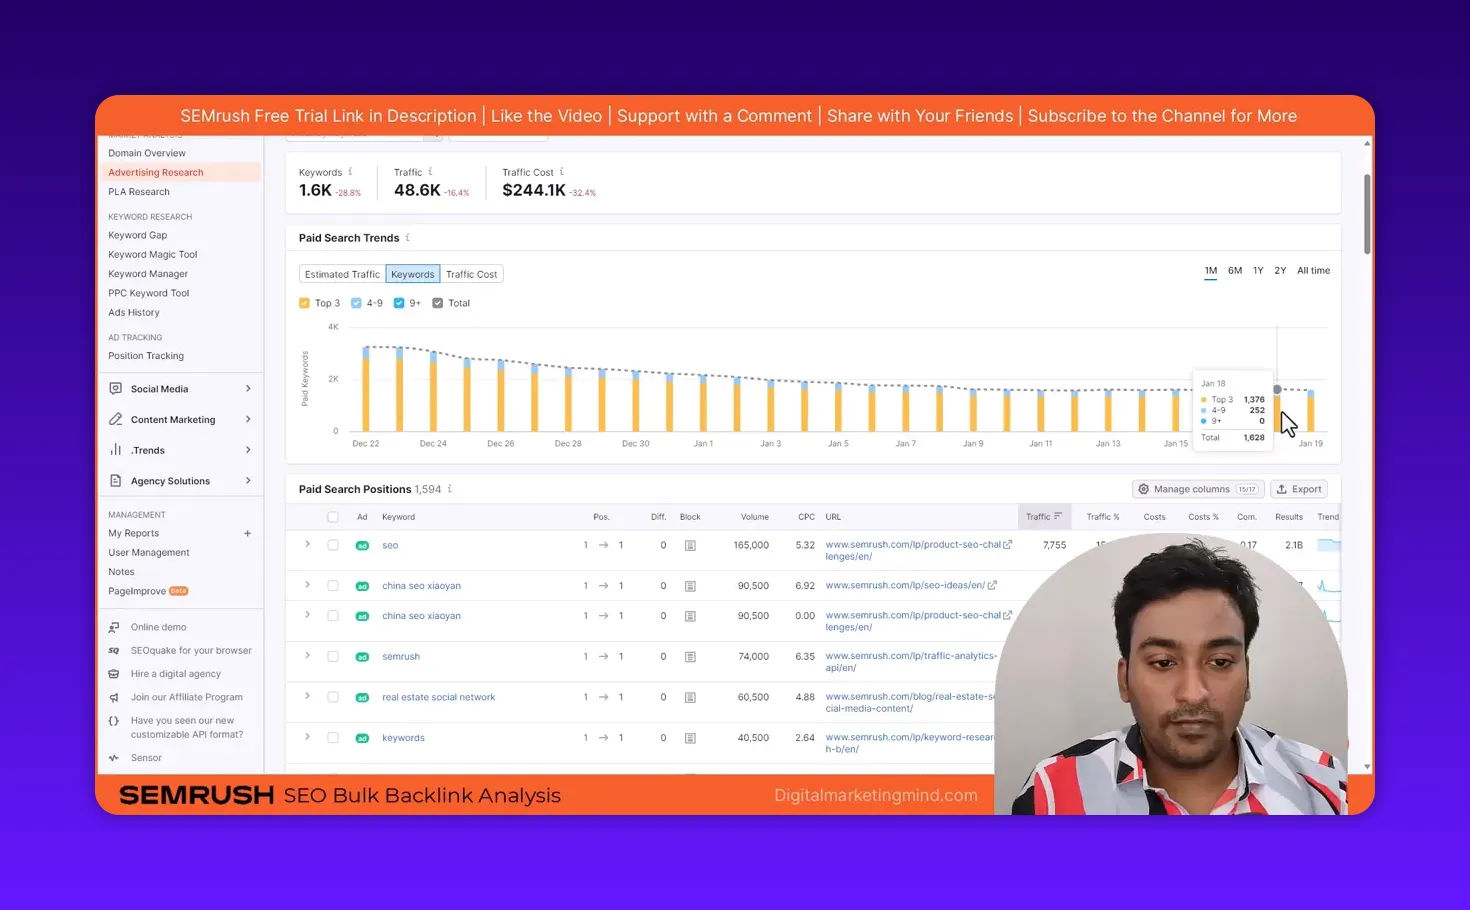Switch to the Traffic Cost tab
This screenshot has height=910, width=1470.
tap(471, 273)
